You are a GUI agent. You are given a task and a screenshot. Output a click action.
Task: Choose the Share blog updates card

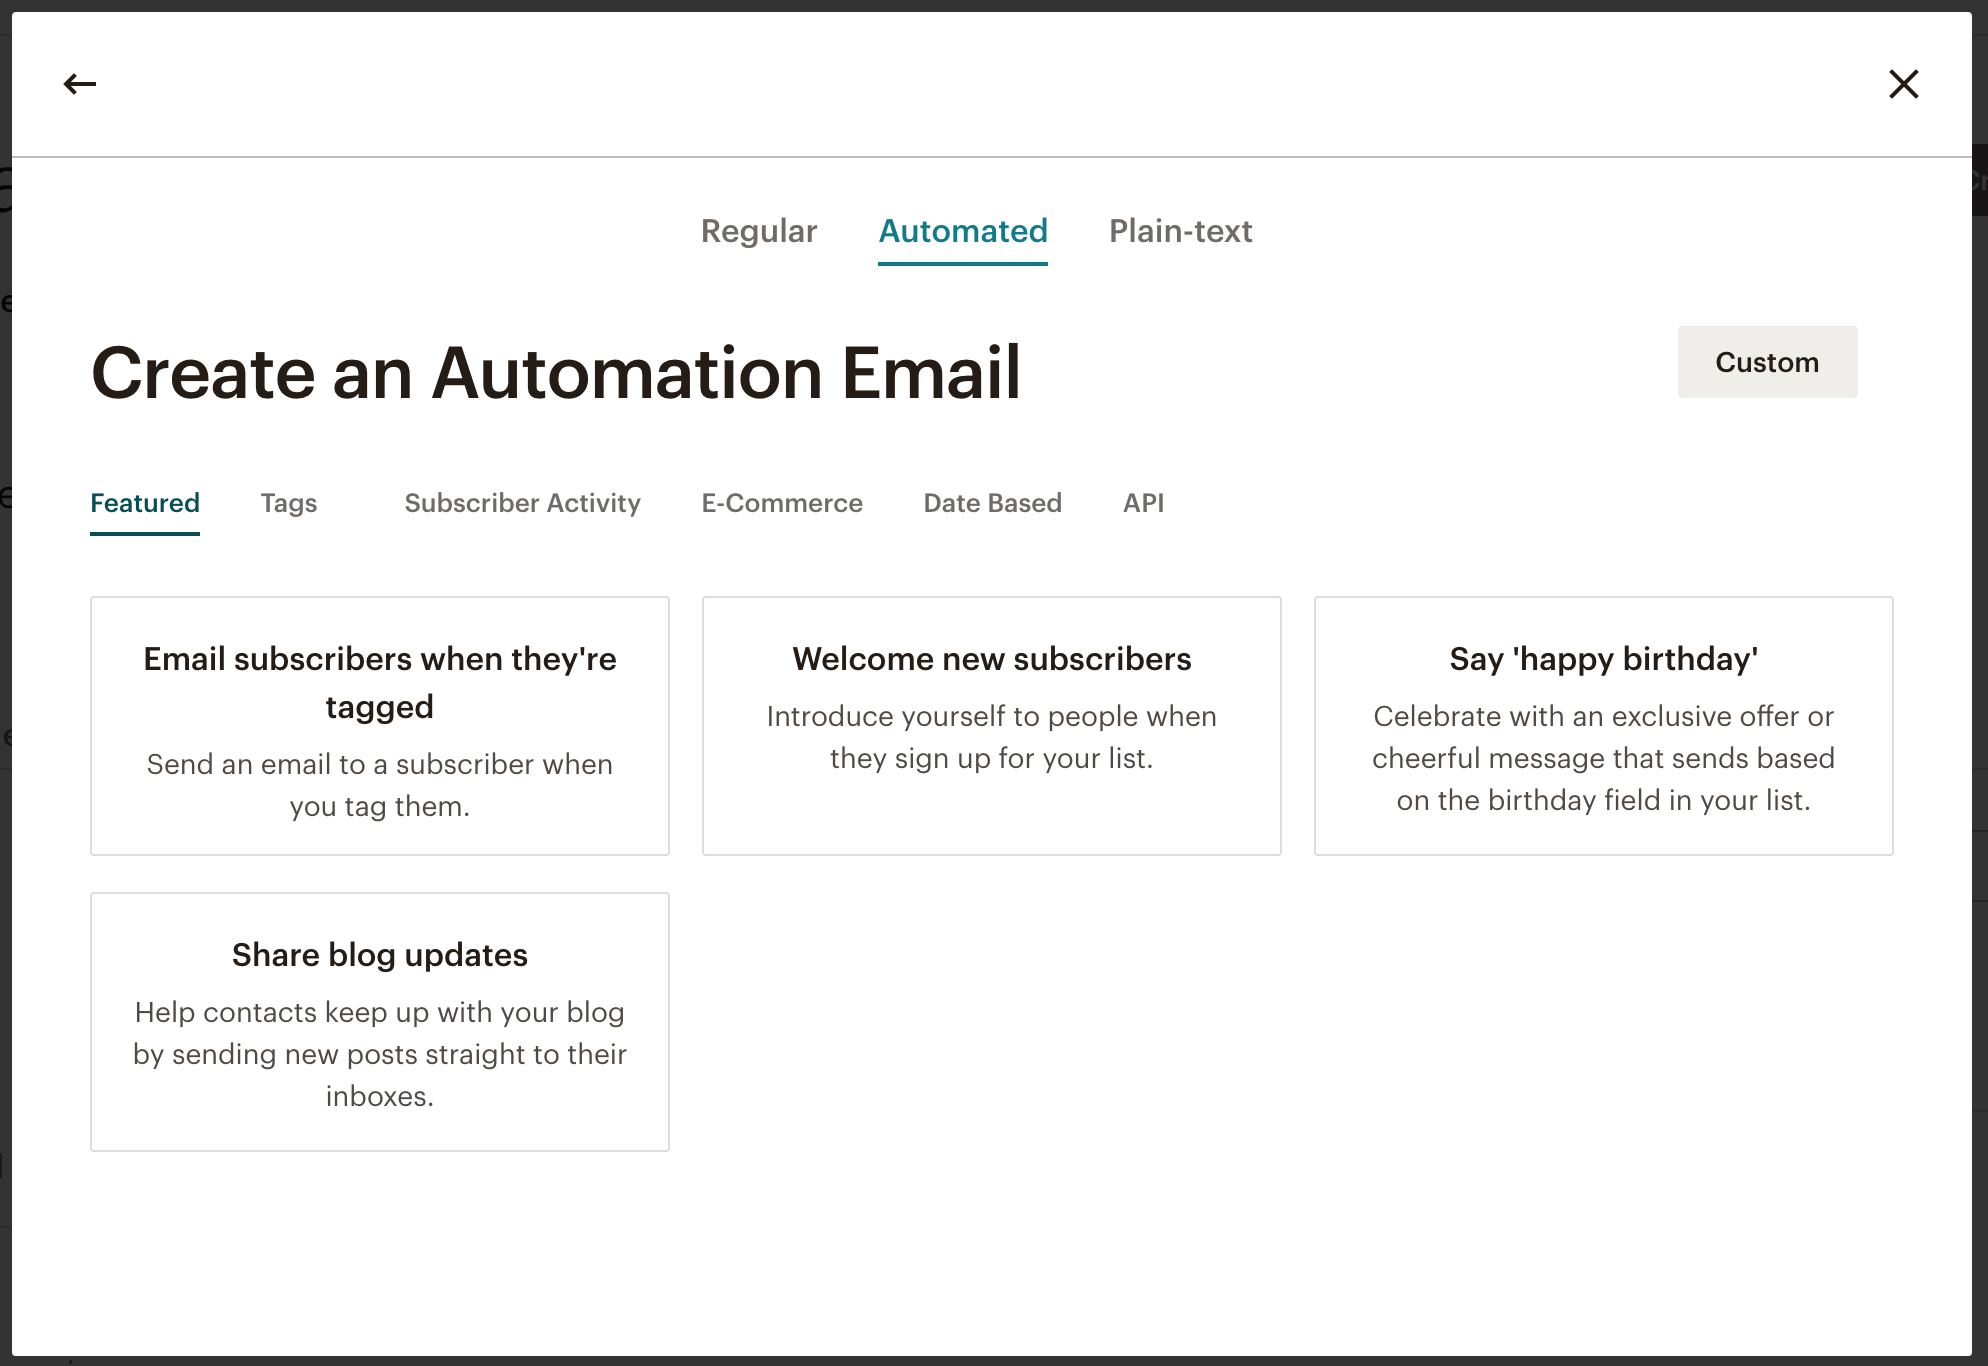[x=380, y=1022]
